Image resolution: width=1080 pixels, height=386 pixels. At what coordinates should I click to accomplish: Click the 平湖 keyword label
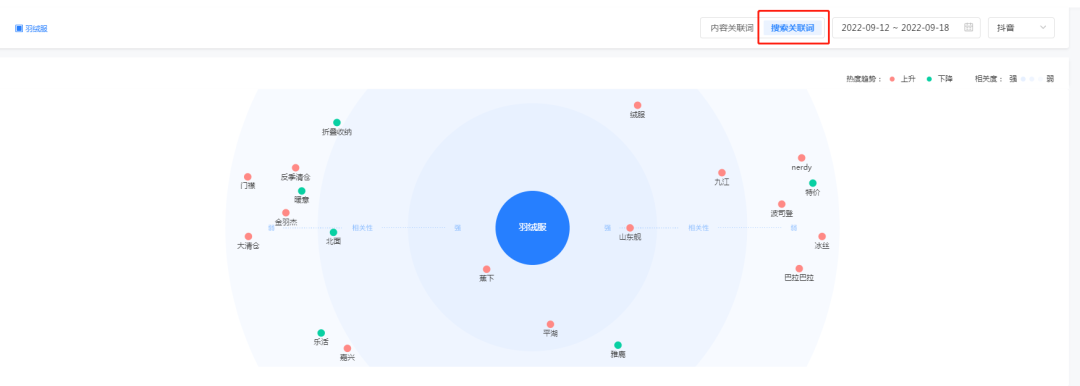pyautogui.click(x=550, y=334)
